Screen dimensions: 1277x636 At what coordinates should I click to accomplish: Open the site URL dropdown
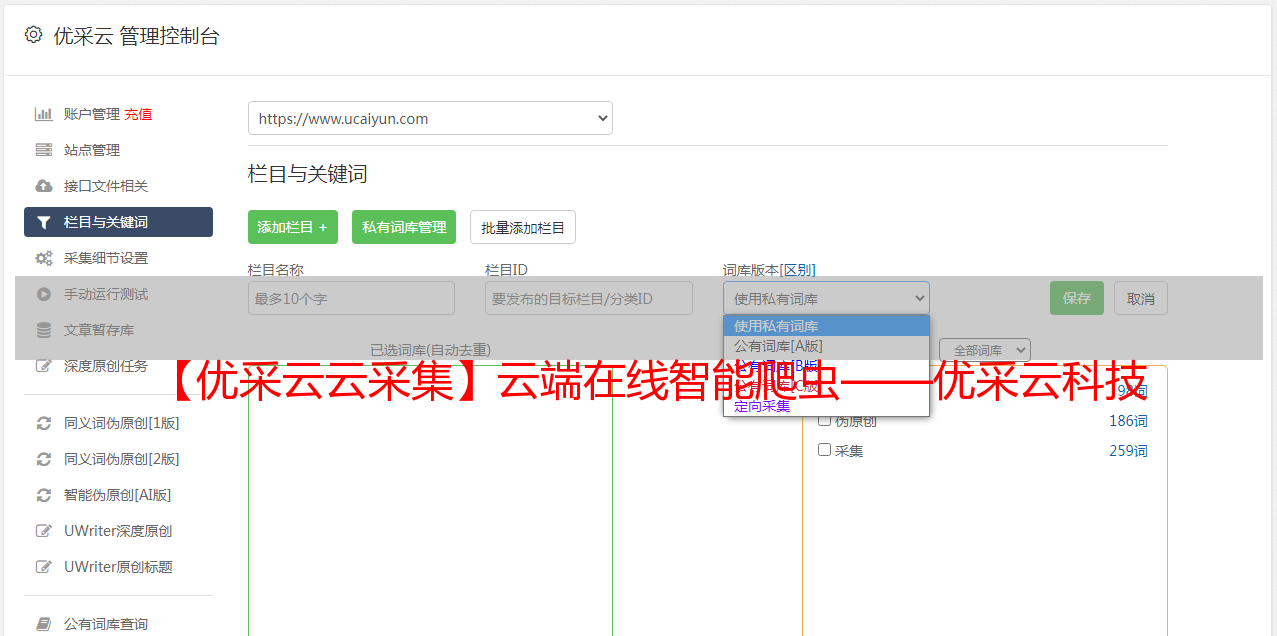tap(430, 118)
